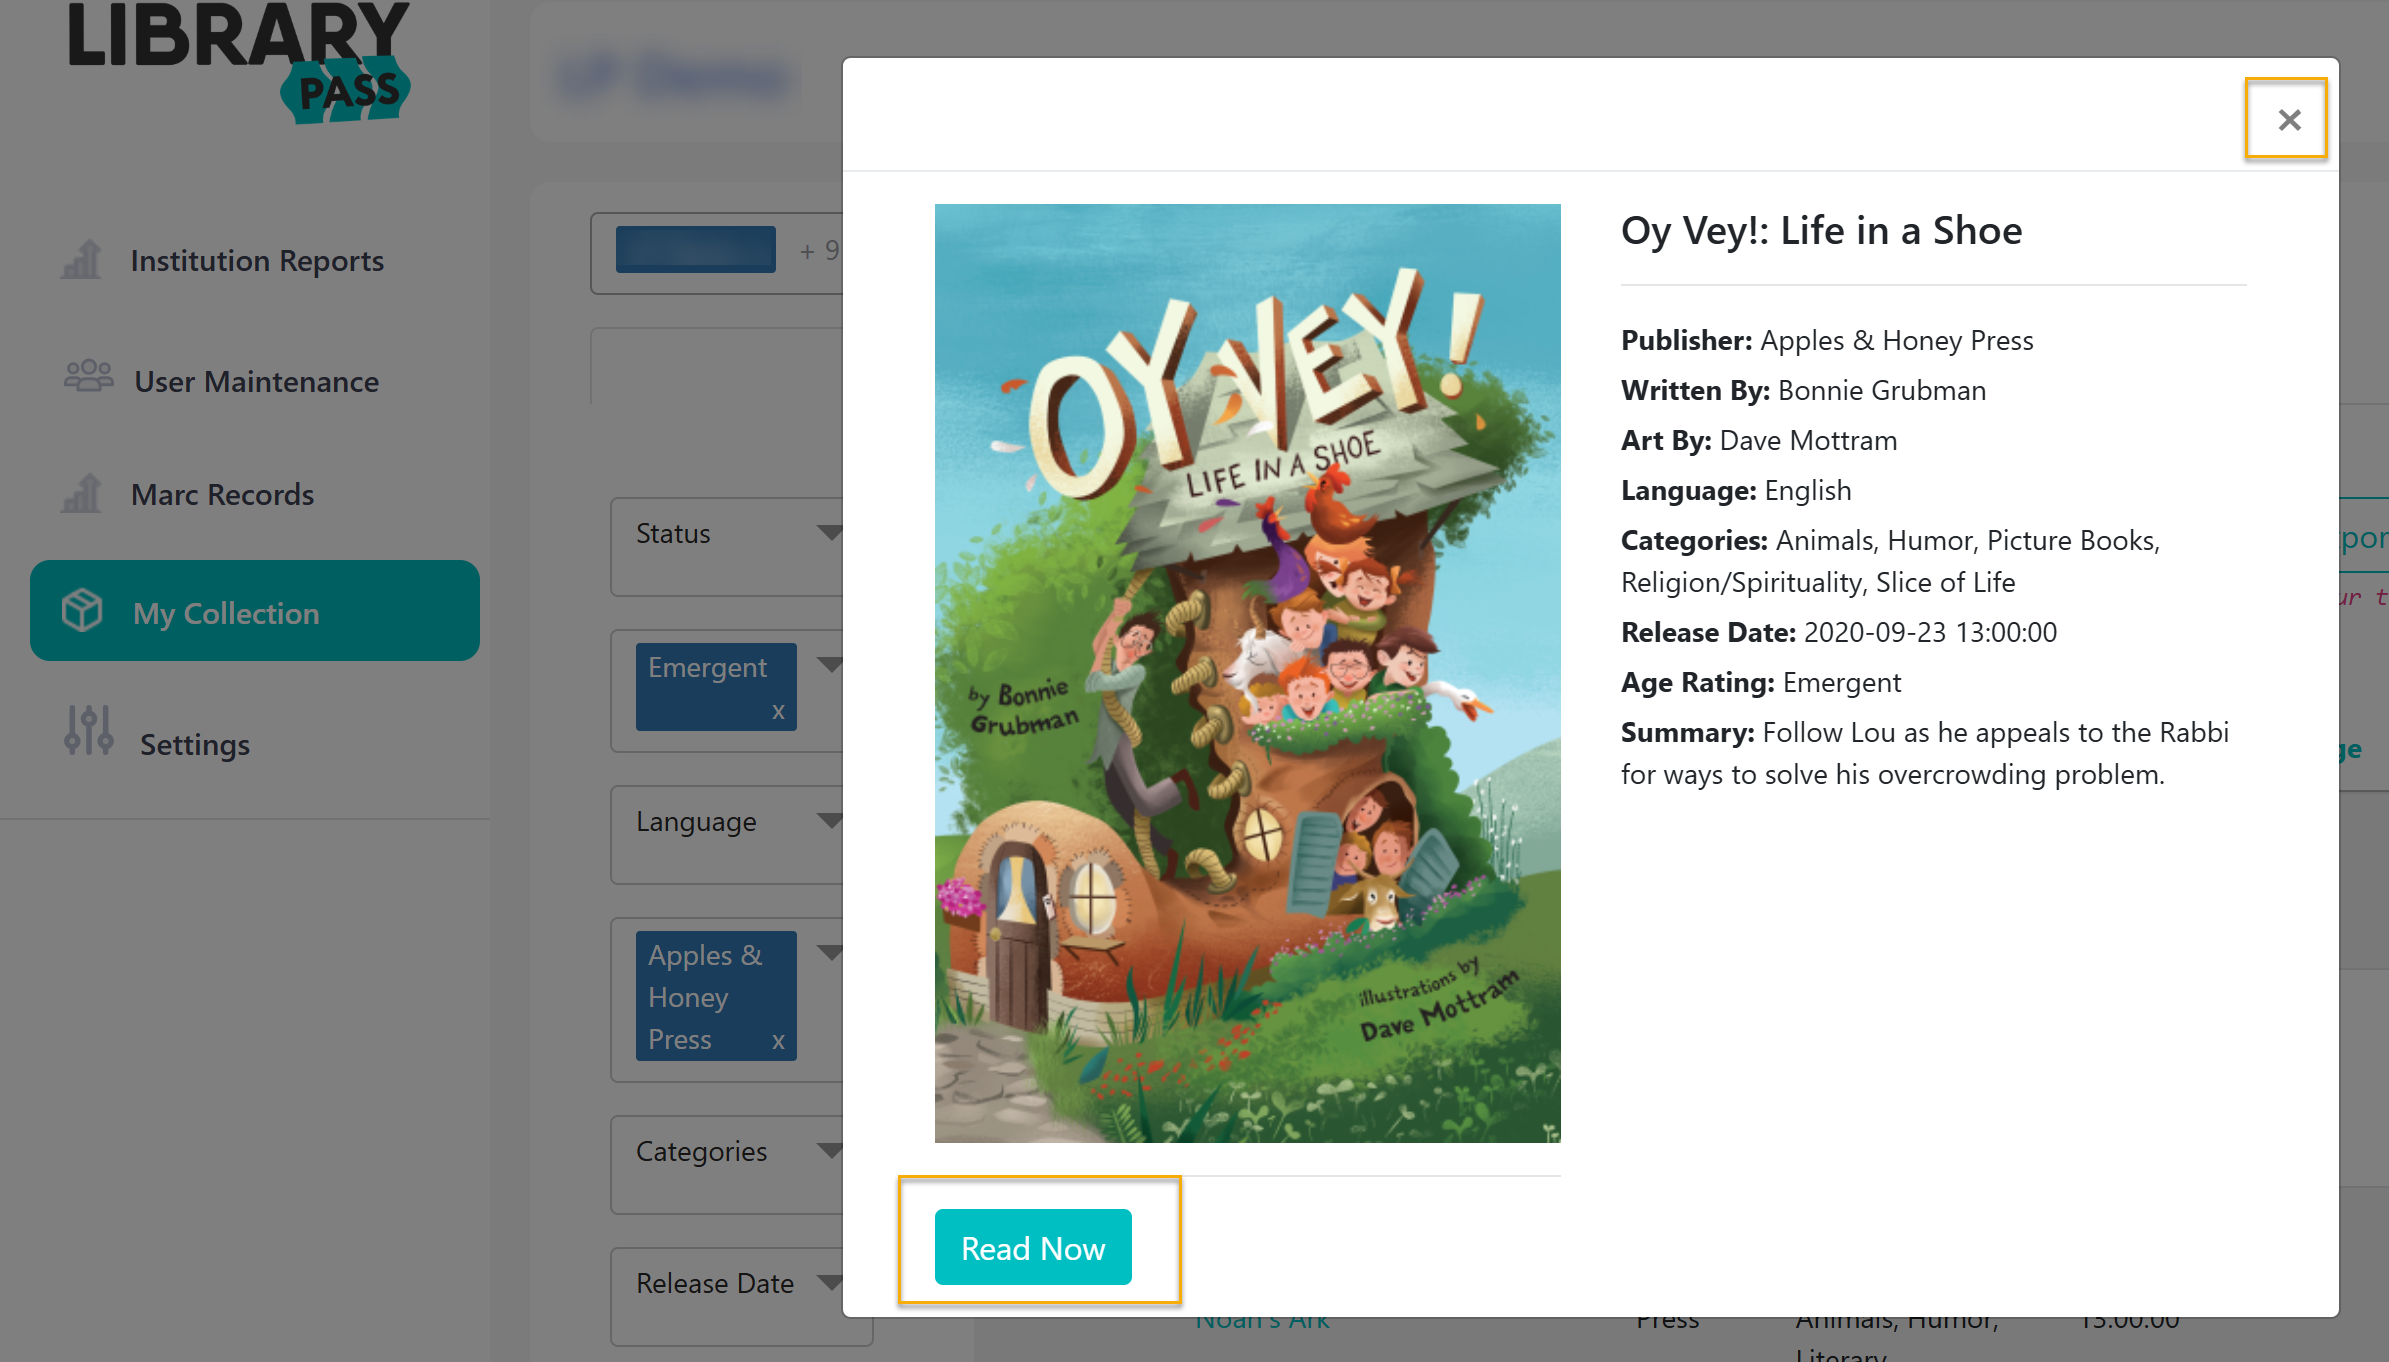Open Institution Reports in the sidebar

tap(257, 260)
